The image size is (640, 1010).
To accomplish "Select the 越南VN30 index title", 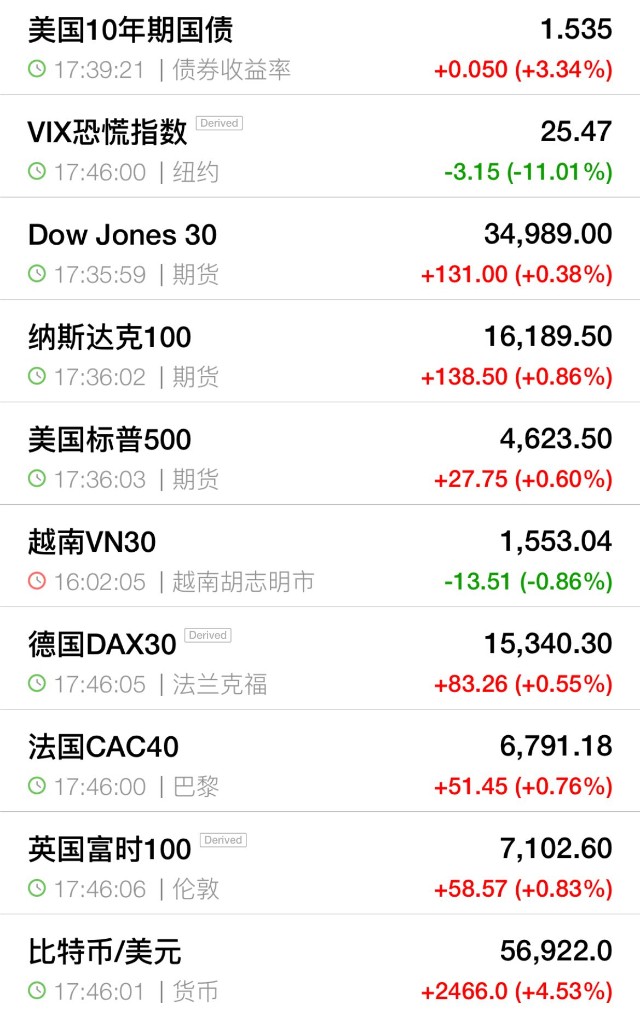I will point(92,542).
